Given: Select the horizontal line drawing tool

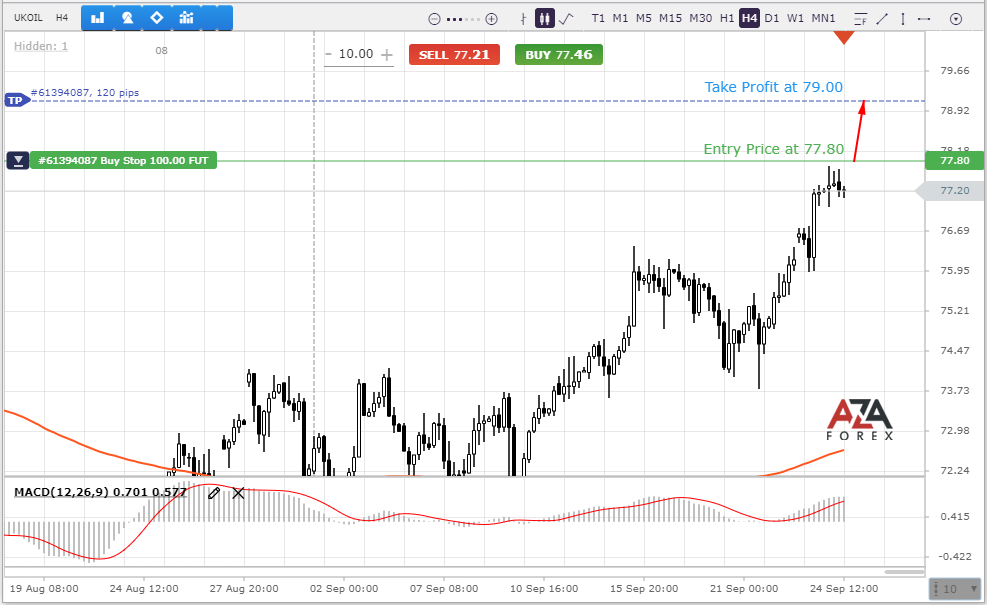Looking at the screenshot, I should (x=924, y=18).
